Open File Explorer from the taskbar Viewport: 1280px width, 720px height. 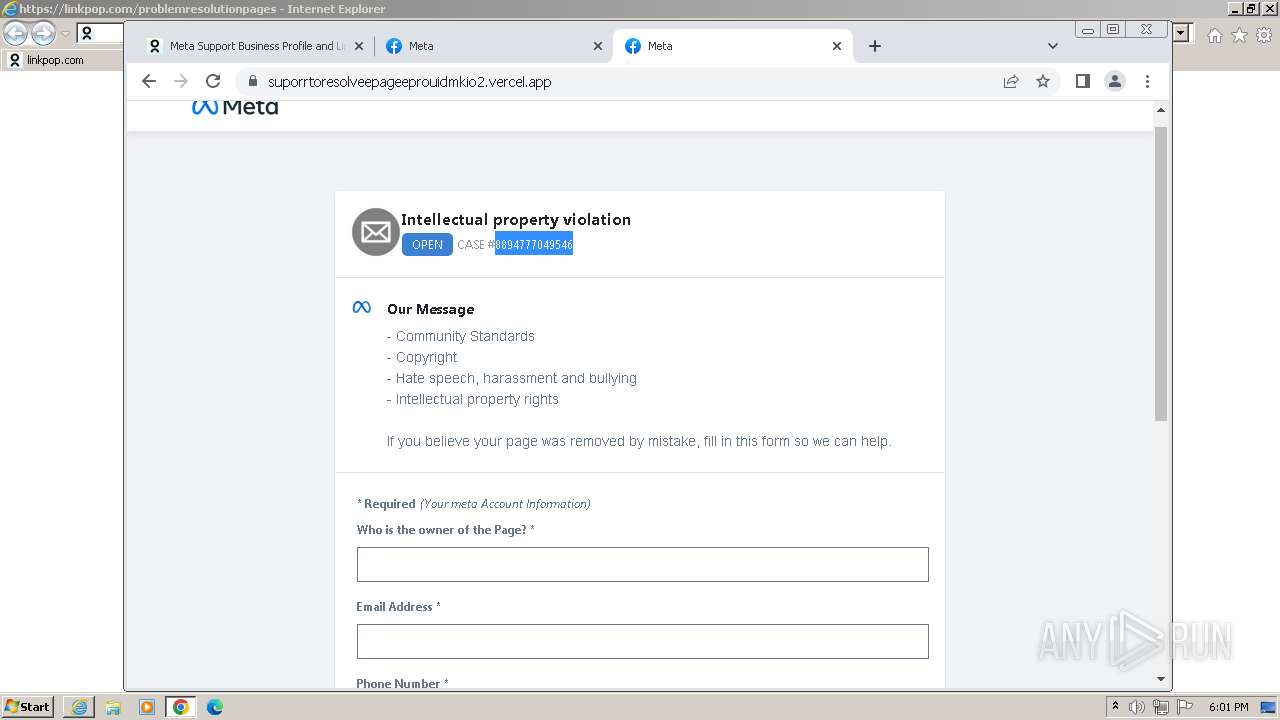point(113,707)
